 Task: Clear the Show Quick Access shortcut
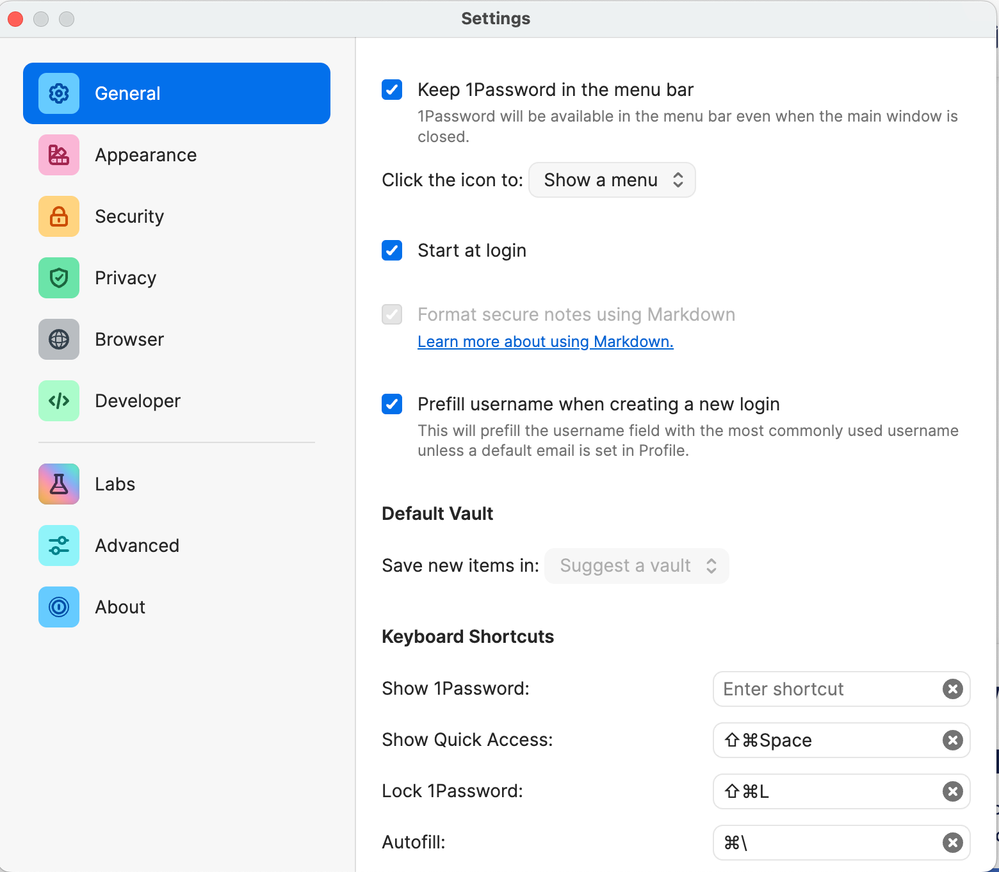[x=952, y=740]
